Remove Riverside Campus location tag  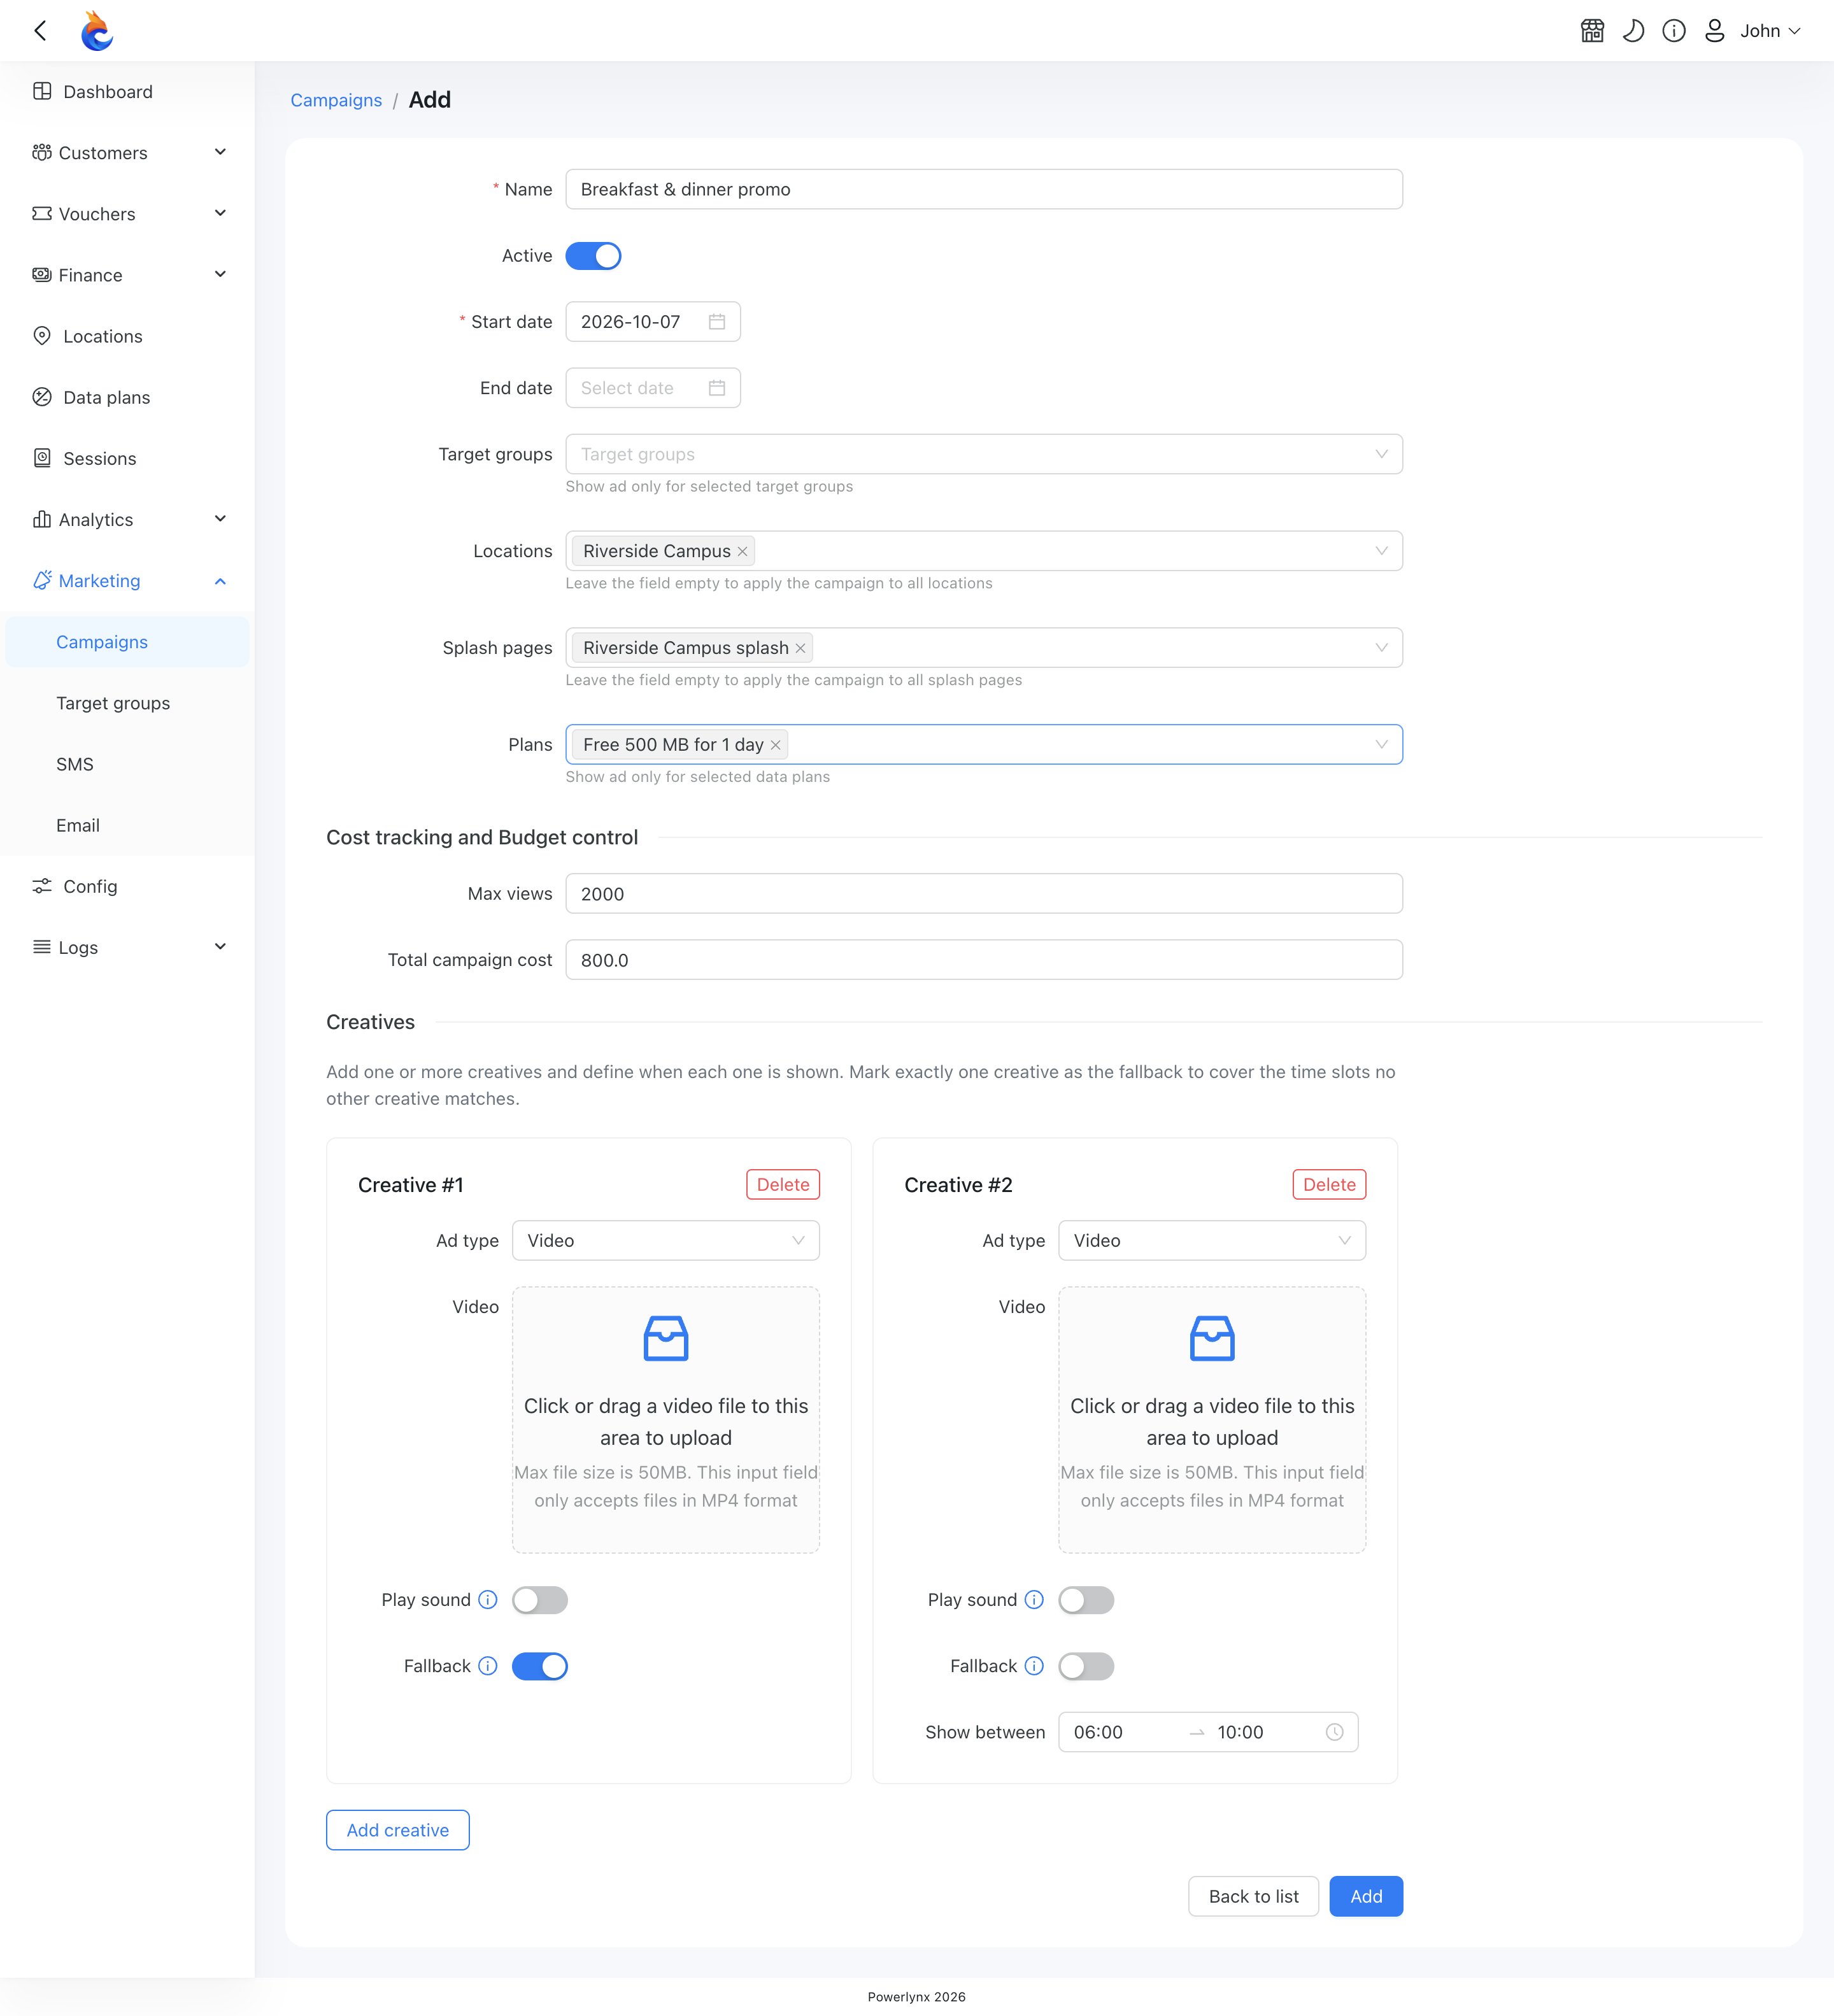click(x=742, y=551)
